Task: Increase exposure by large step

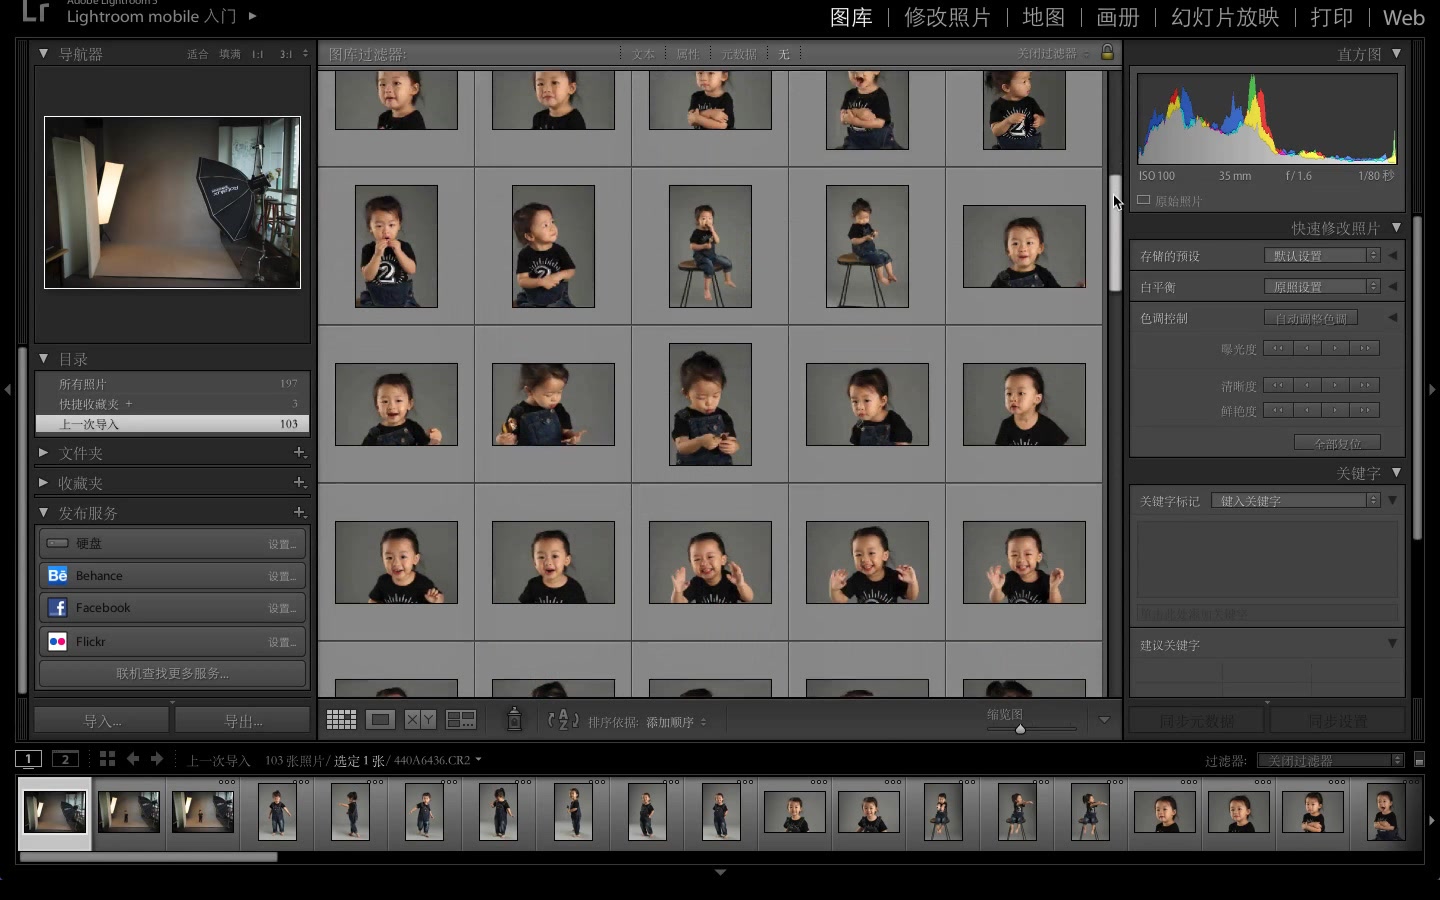Action: pos(1365,348)
